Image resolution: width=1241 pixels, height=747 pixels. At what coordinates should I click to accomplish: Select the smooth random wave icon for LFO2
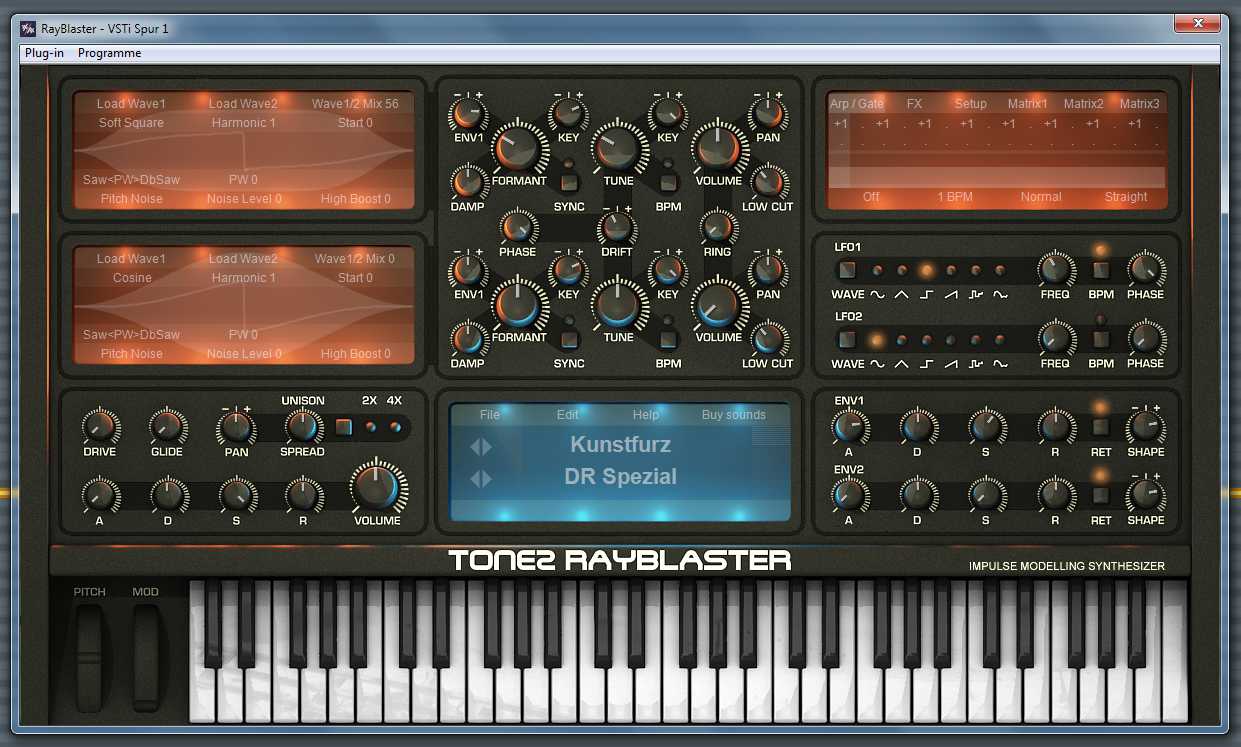click(x=1000, y=364)
